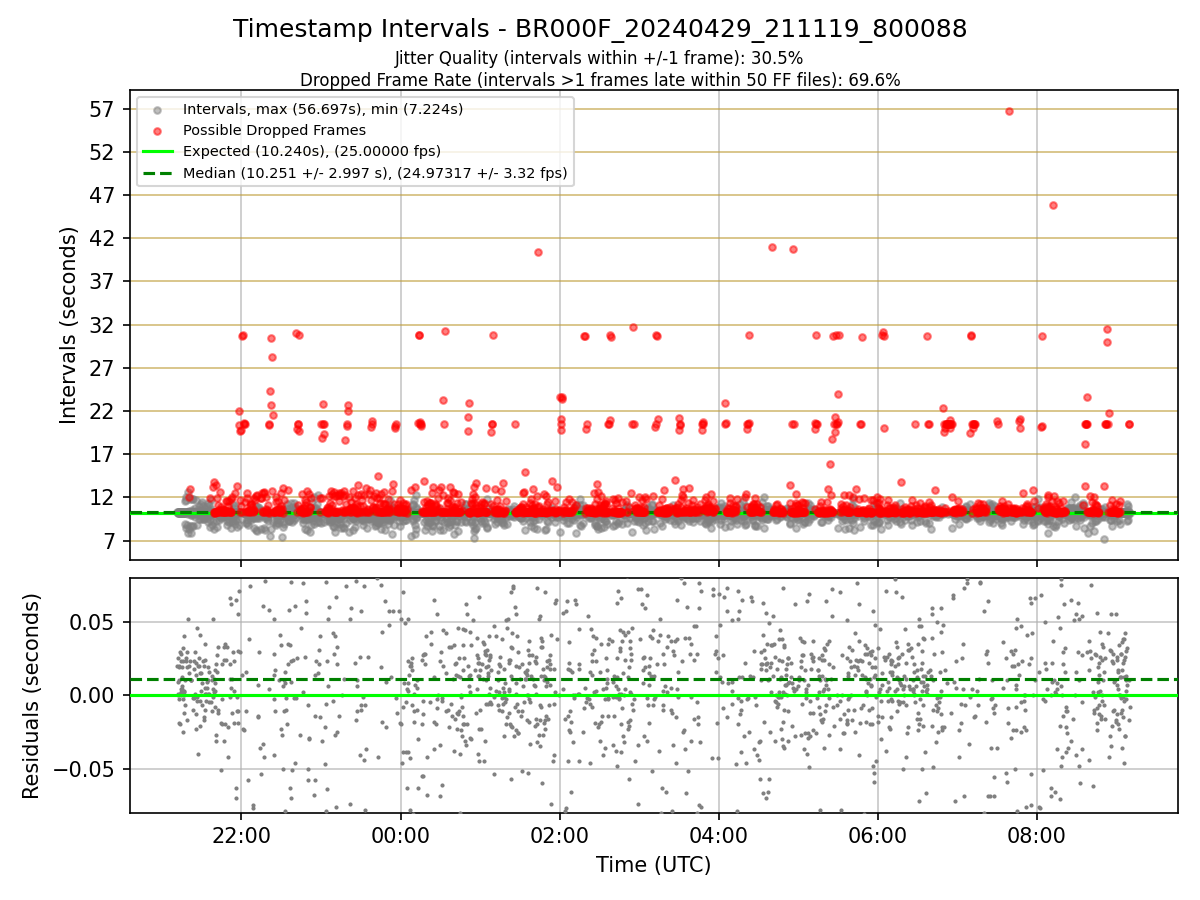Click the solid green line sample in the legend
Viewport: 1200px width, 900px height.
tap(157, 152)
